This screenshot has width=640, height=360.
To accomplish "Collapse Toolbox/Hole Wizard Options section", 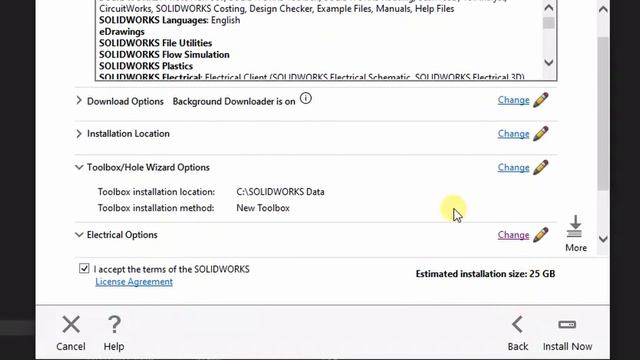I will click(x=79, y=167).
